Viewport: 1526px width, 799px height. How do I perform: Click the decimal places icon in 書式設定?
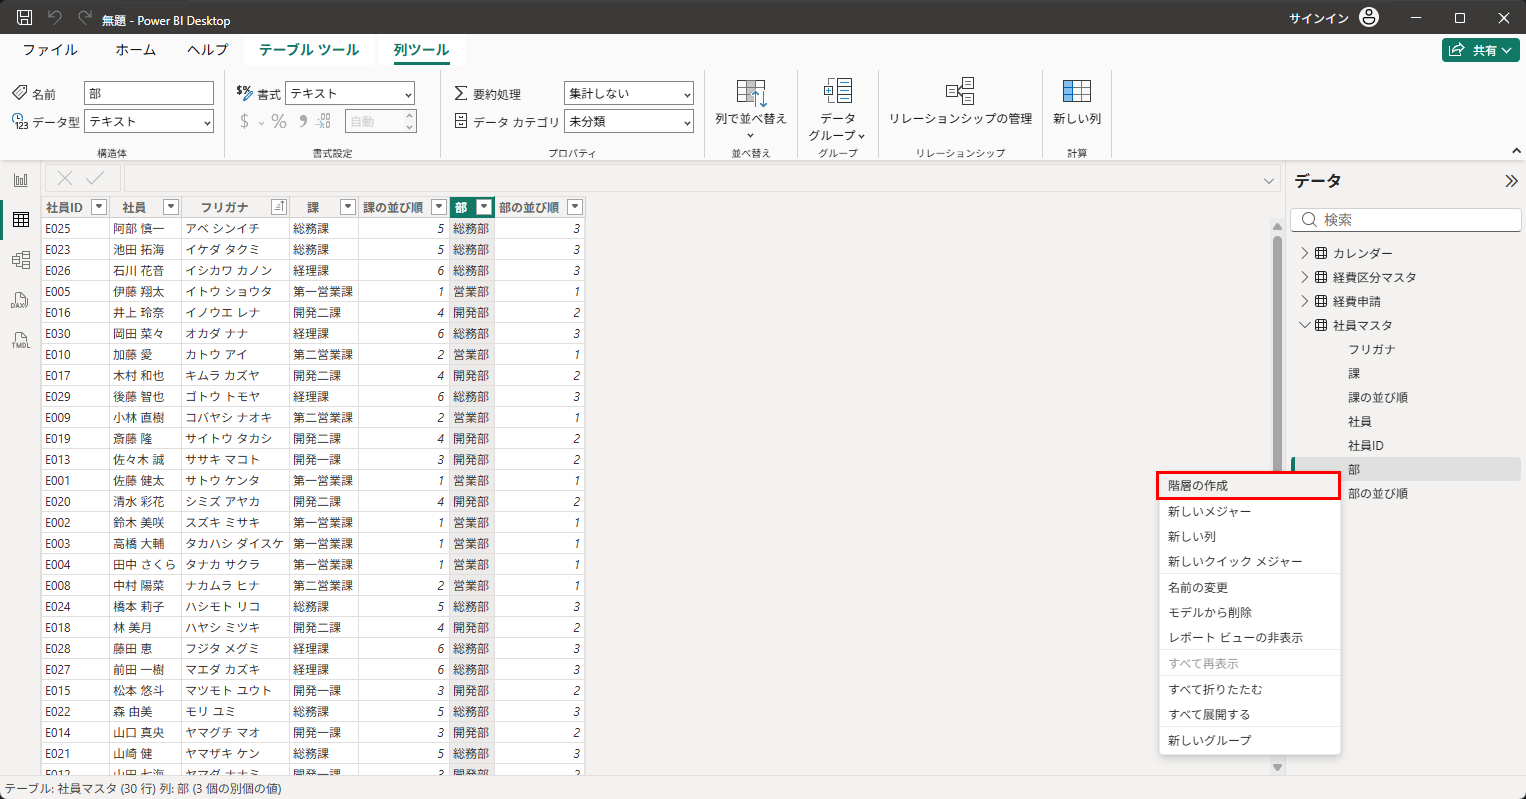click(x=324, y=121)
